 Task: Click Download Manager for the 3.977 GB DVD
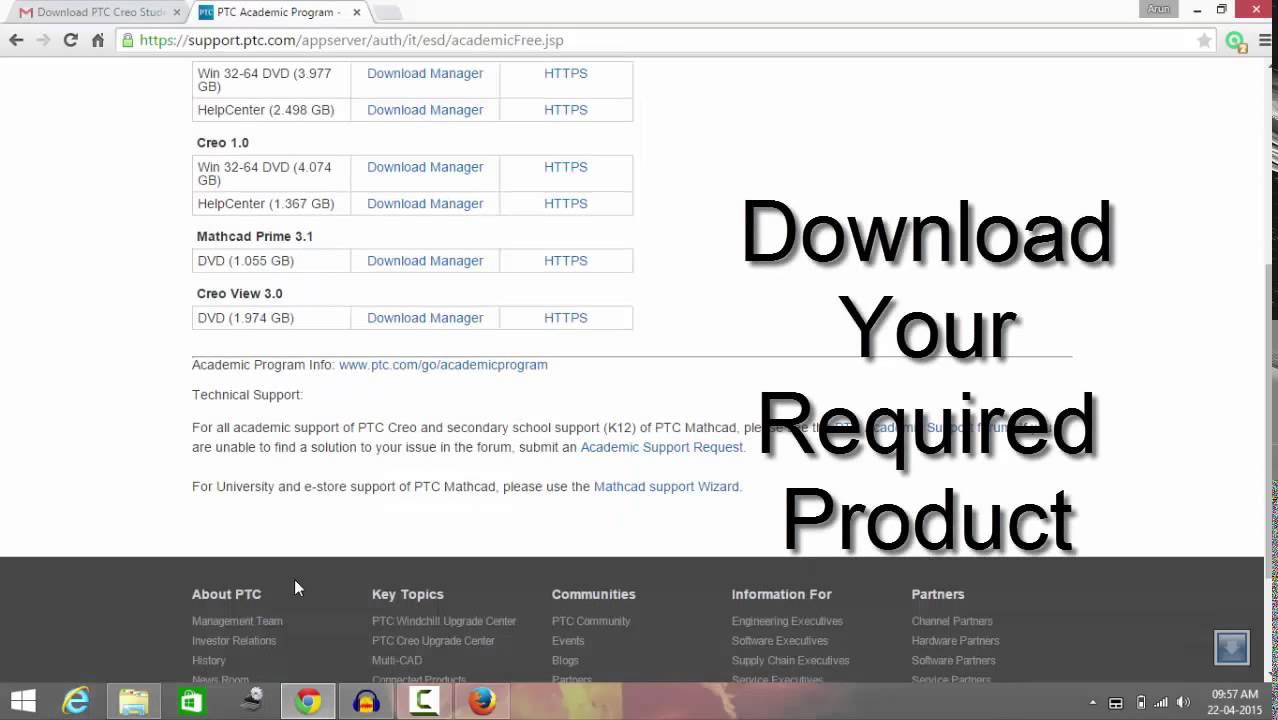pyautogui.click(x=424, y=73)
